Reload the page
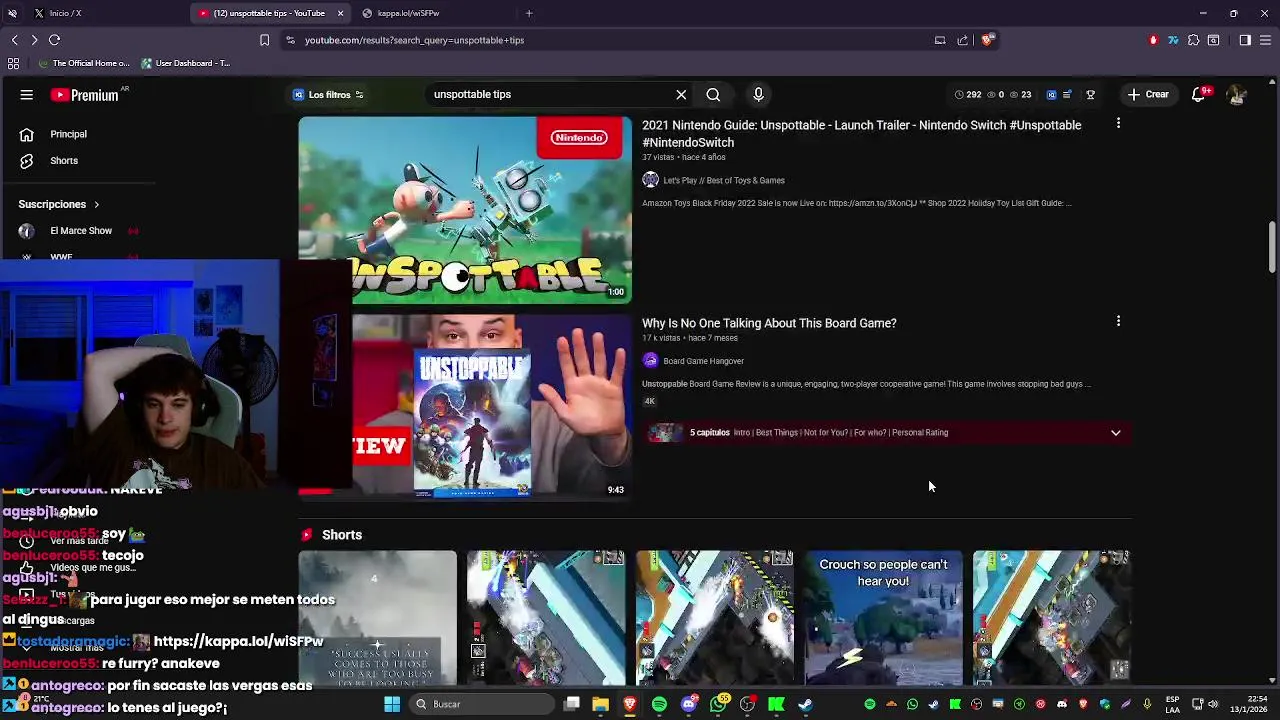The width and height of the screenshot is (1280, 720). pos(54,40)
